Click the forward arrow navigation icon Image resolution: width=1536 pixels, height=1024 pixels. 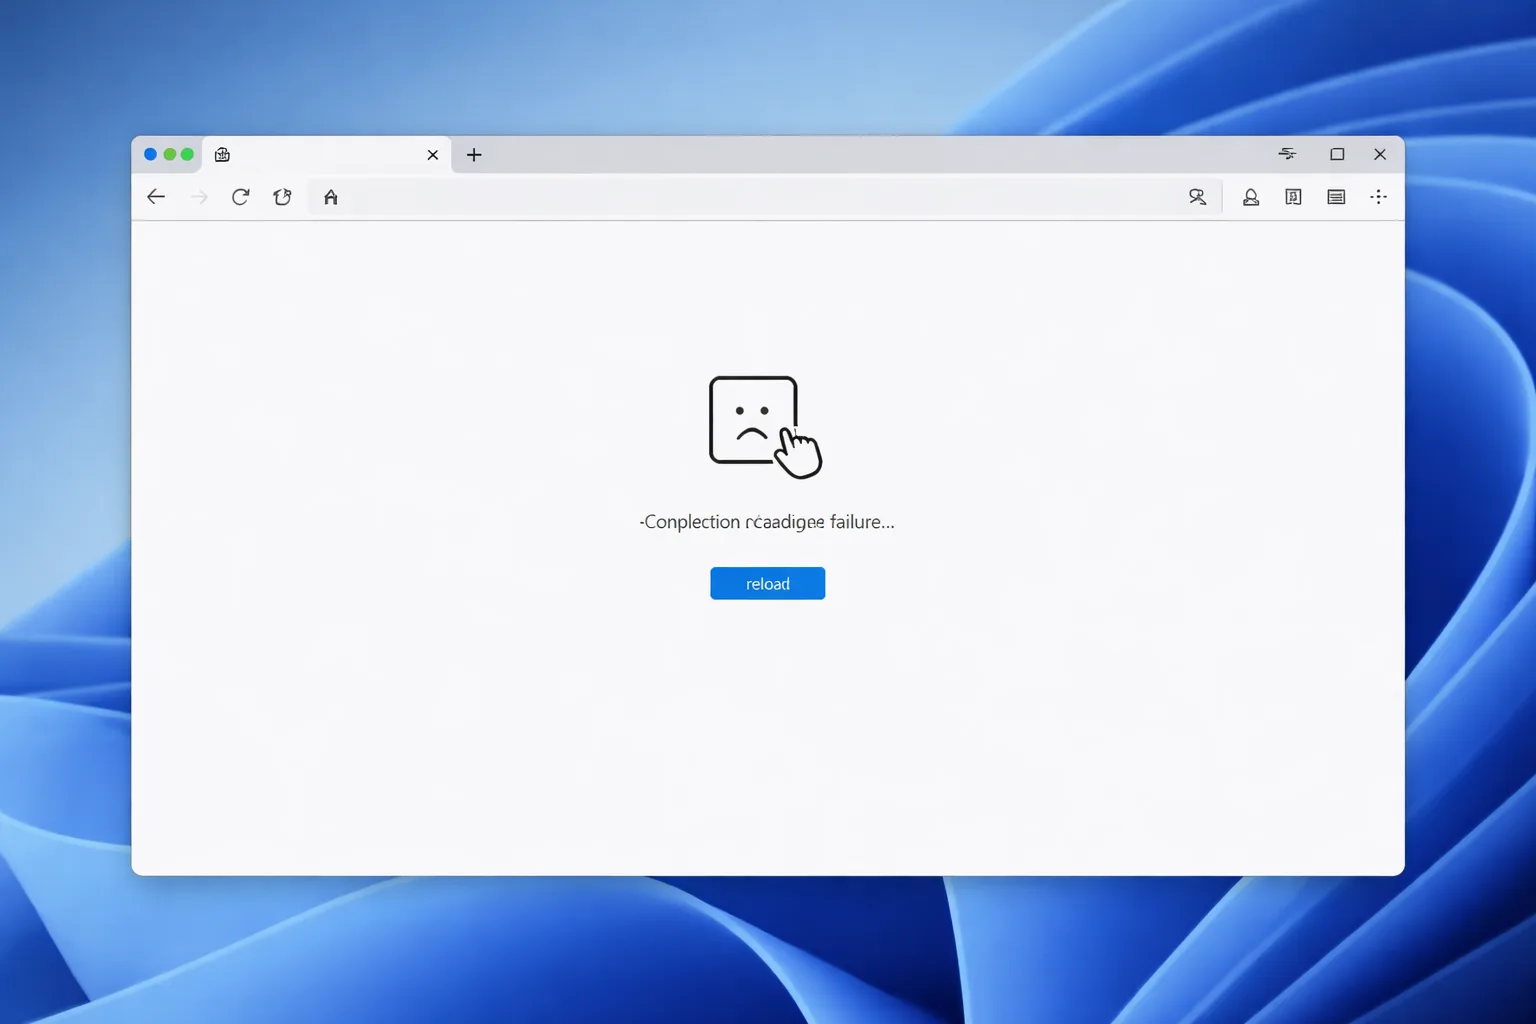pyautogui.click(x=199, y=197)
